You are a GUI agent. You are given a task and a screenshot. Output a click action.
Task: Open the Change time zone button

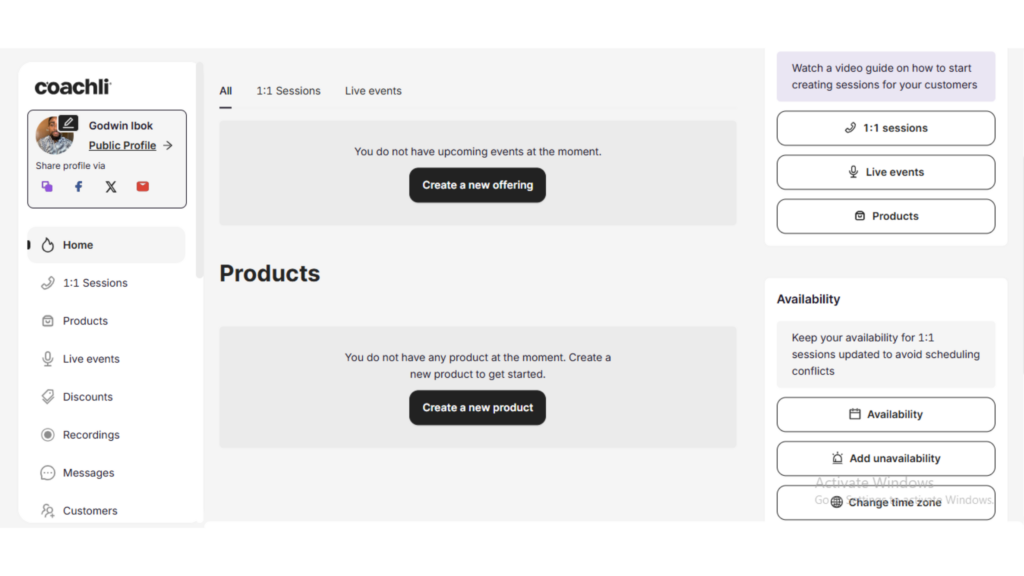pos(886,502)
